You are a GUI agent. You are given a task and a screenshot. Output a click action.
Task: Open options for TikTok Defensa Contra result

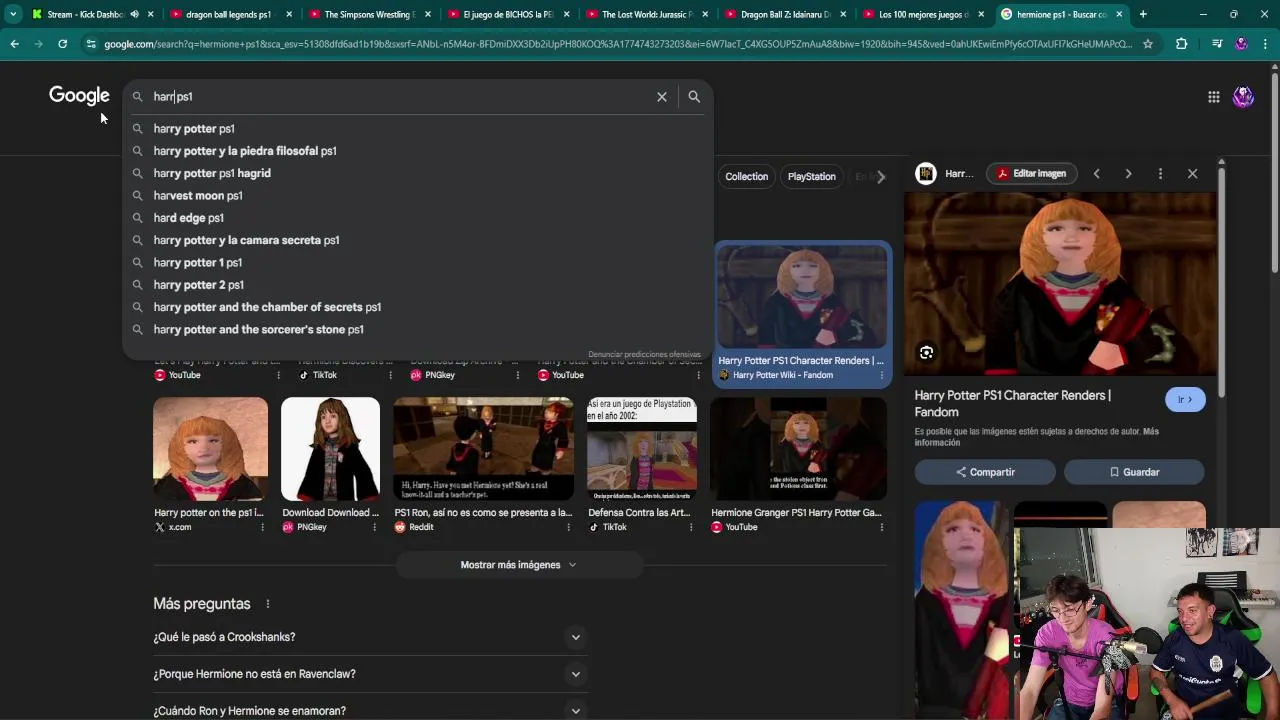(x=690, y=527)
